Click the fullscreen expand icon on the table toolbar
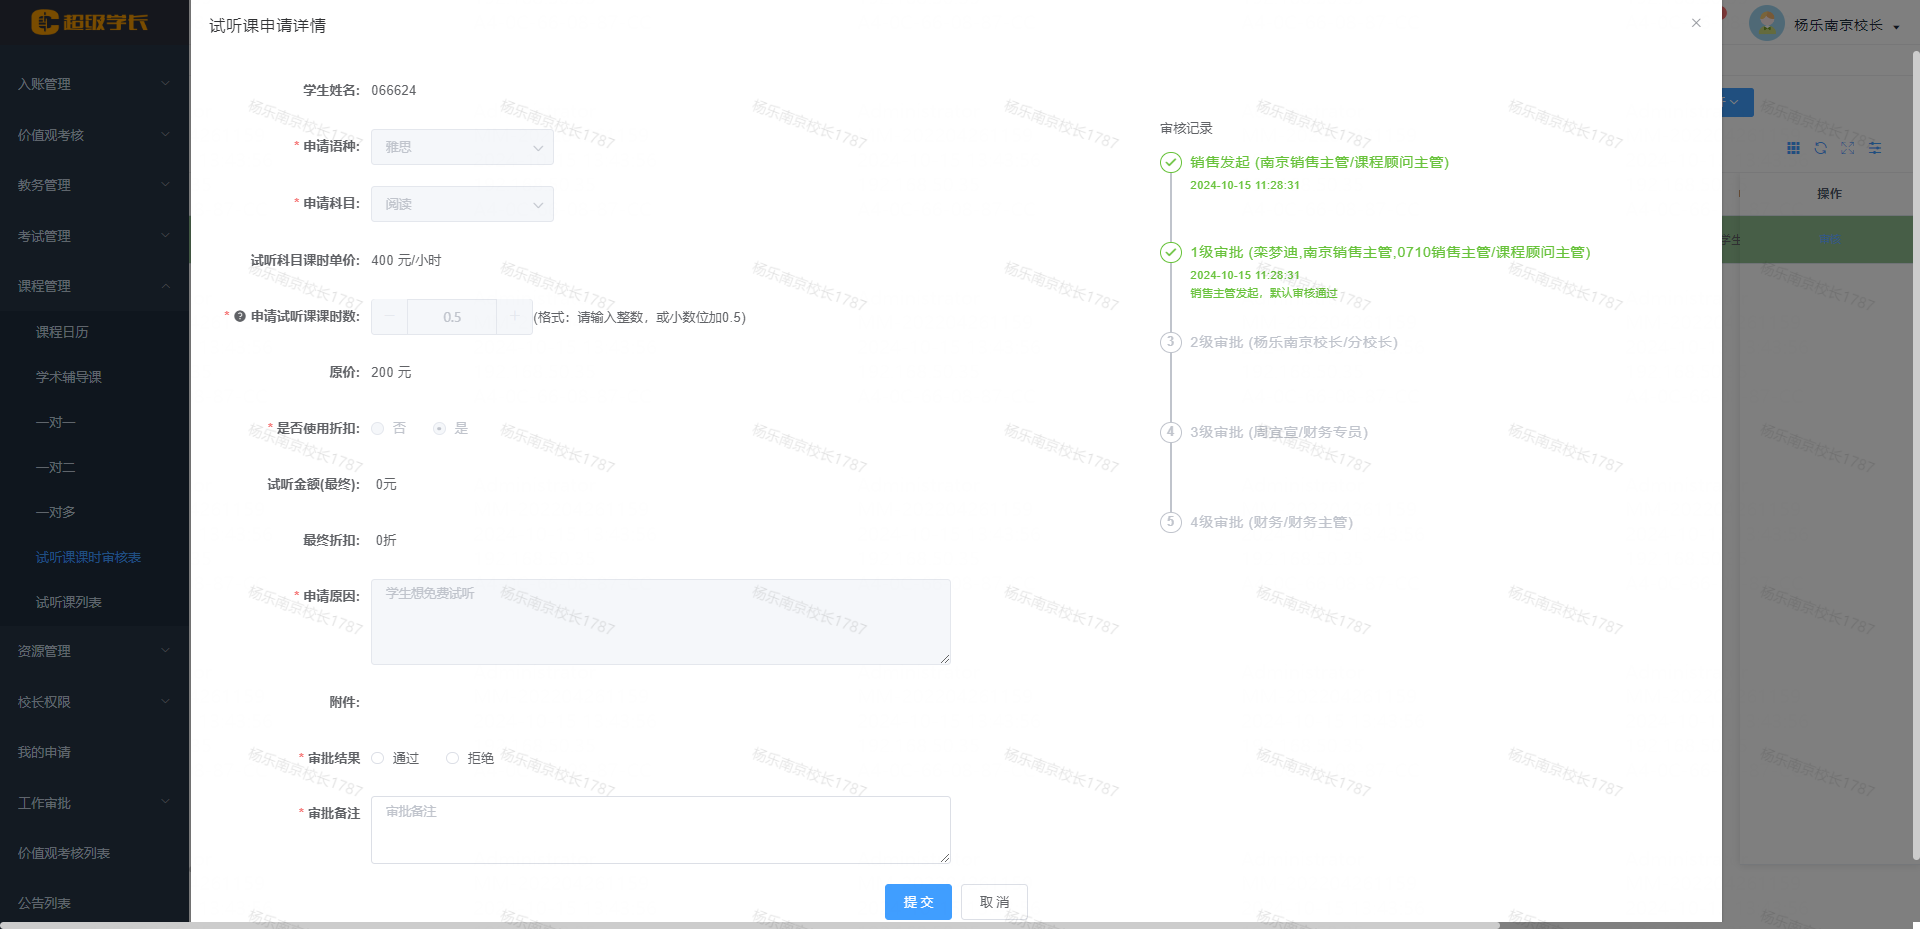The width and height of the screenshot is (1920, 929). (1848, 148)
